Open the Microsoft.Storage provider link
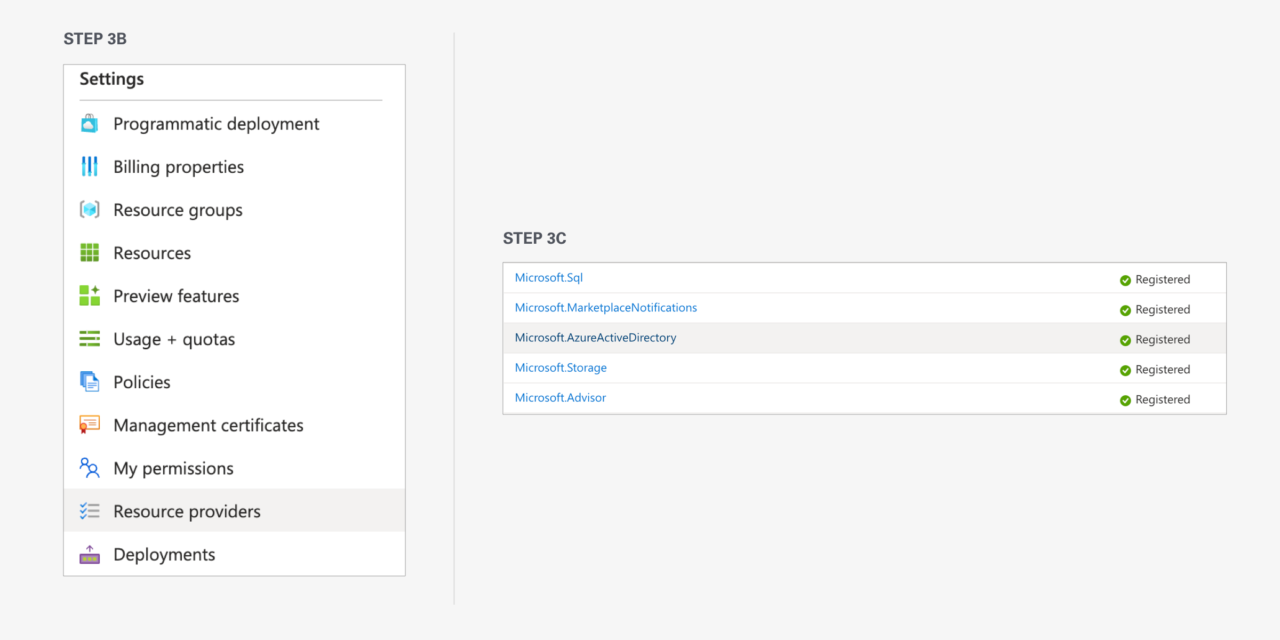This screenshot has height=640, width=1280. [561, 368]
